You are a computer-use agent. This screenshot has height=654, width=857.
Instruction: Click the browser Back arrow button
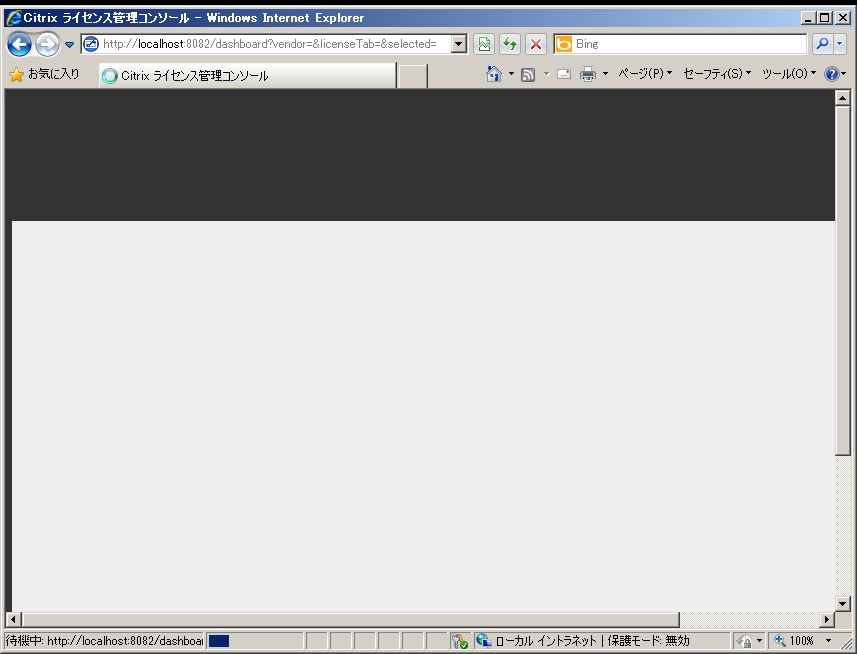pyautogui.click(x=19, y=44)
